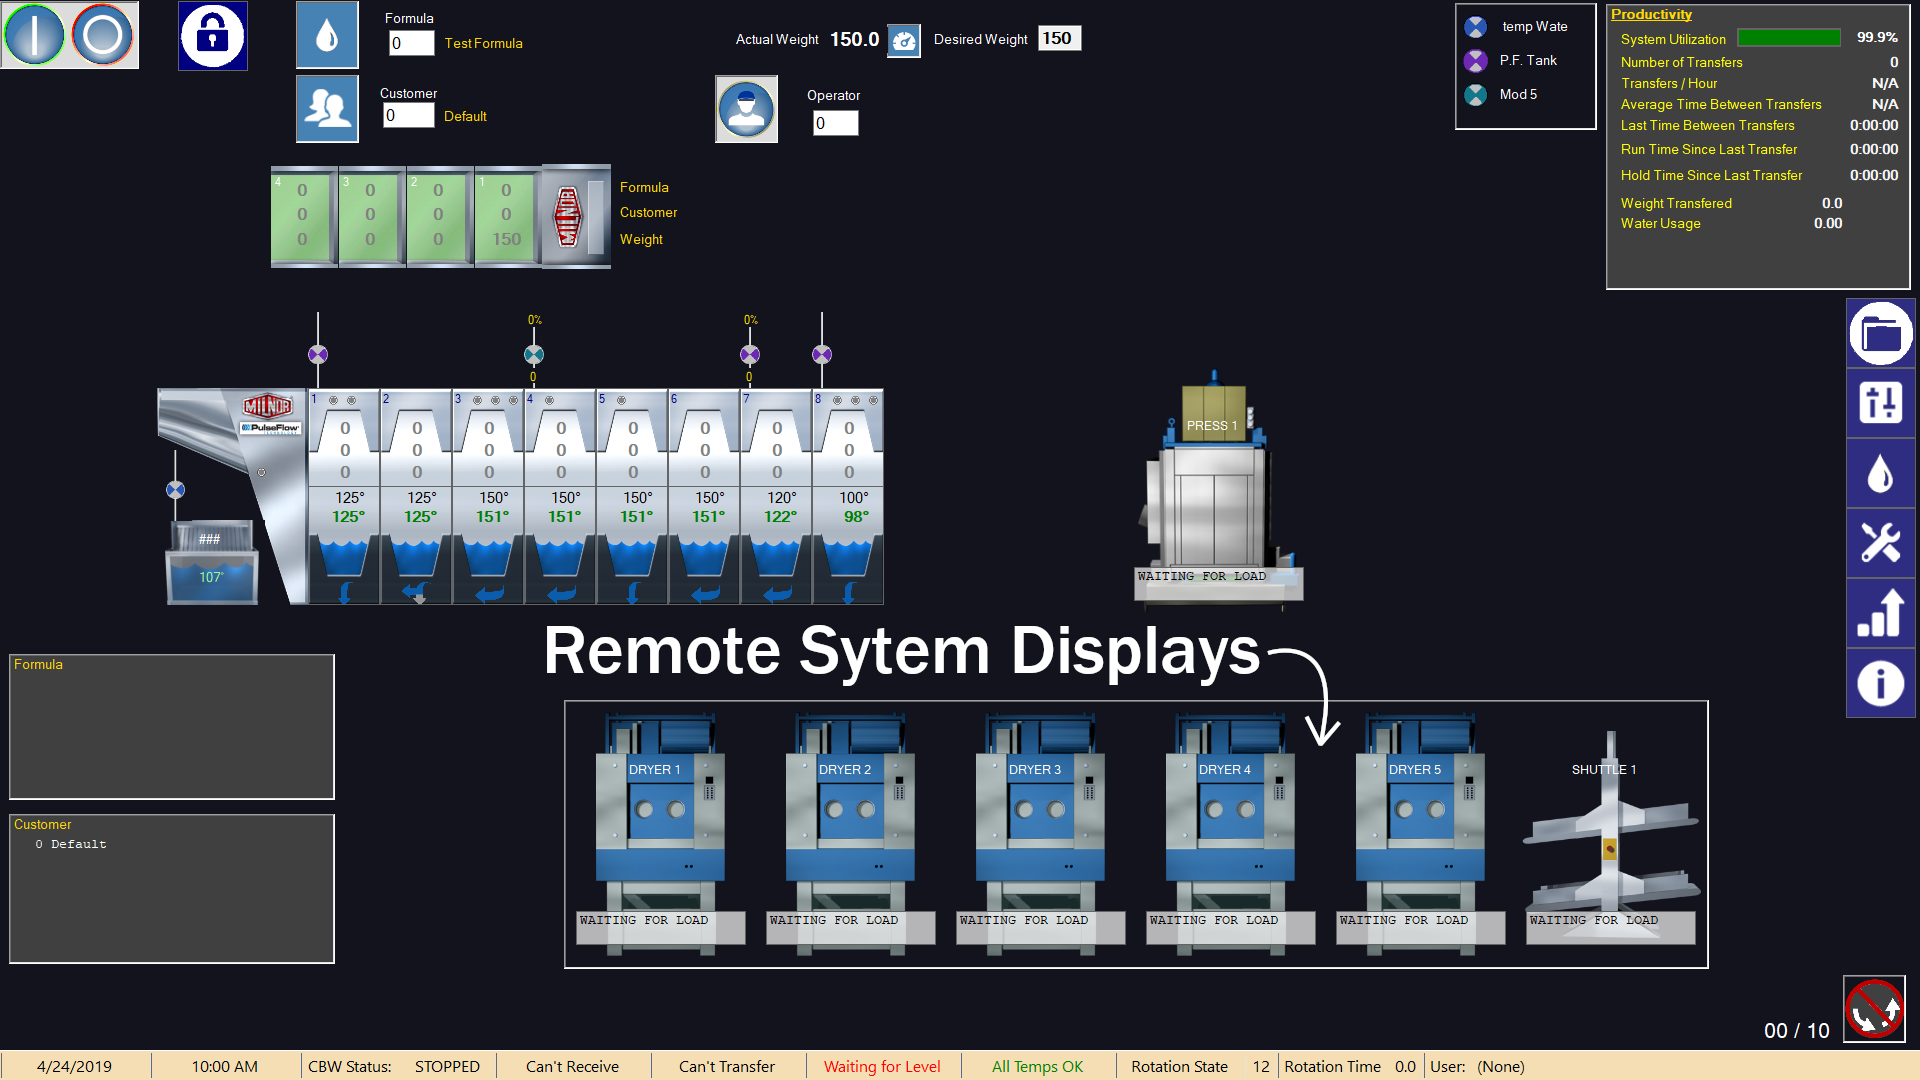Select tunnel module 6
The image size is (1920, 1080).
[705, 497]
